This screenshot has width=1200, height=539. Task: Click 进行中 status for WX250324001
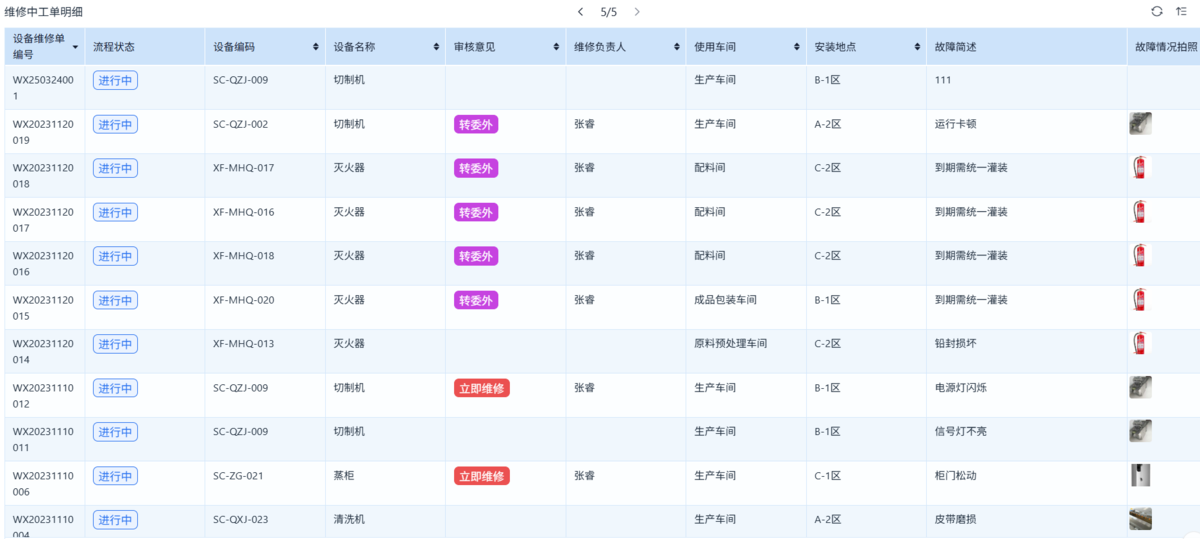[115, 80]
